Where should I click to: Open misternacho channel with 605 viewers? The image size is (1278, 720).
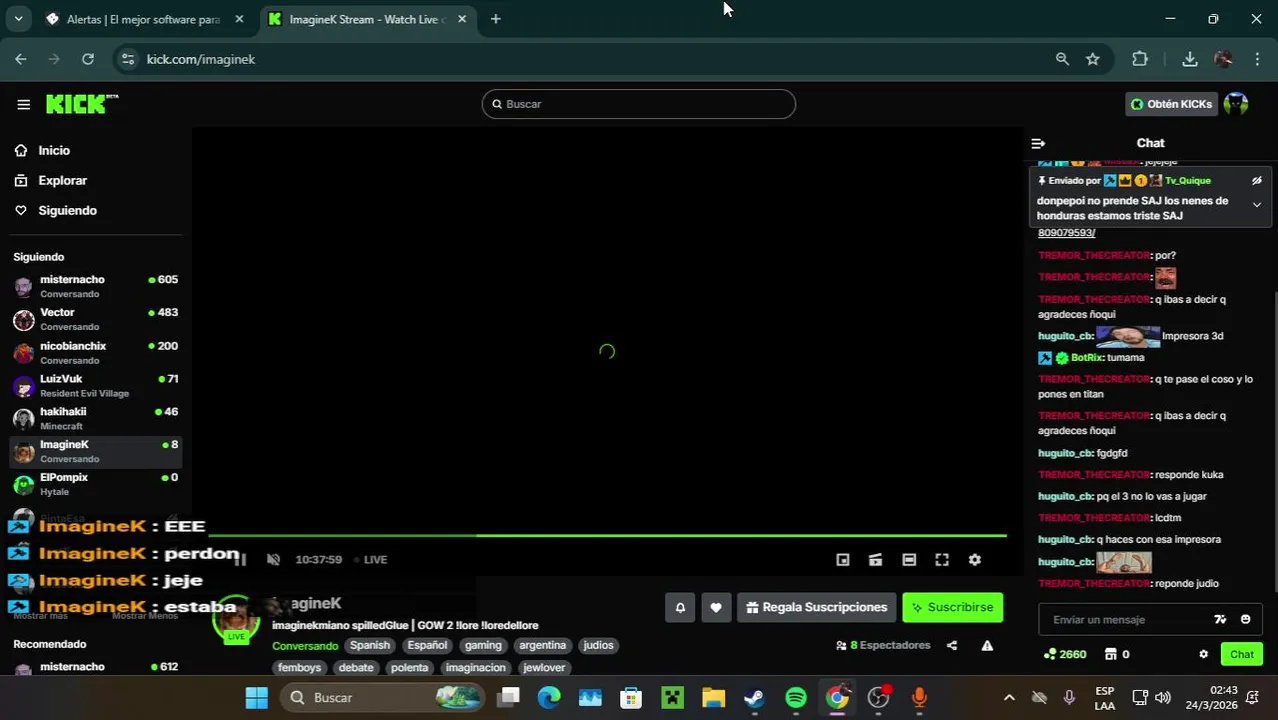pyautogui.click(x=95, y=286)
